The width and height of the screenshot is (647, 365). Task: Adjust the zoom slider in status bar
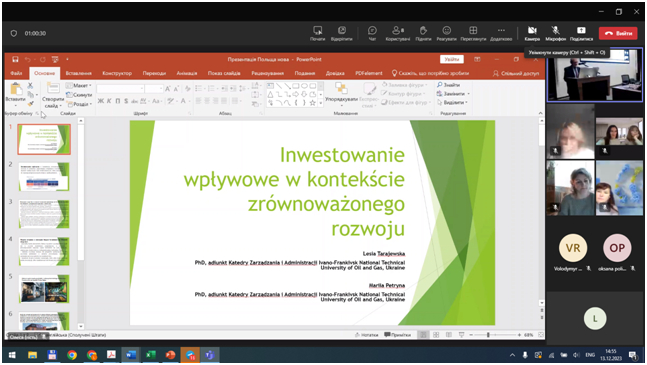tap(488, 335)
